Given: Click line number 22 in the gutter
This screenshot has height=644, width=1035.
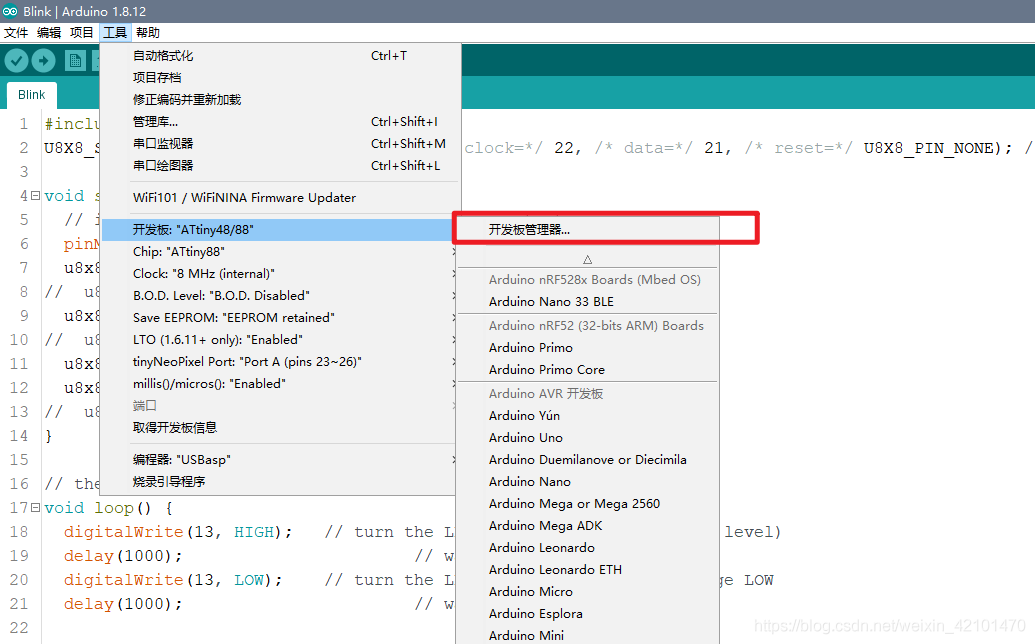Looking at the screenshot, I should pos(19,628).
